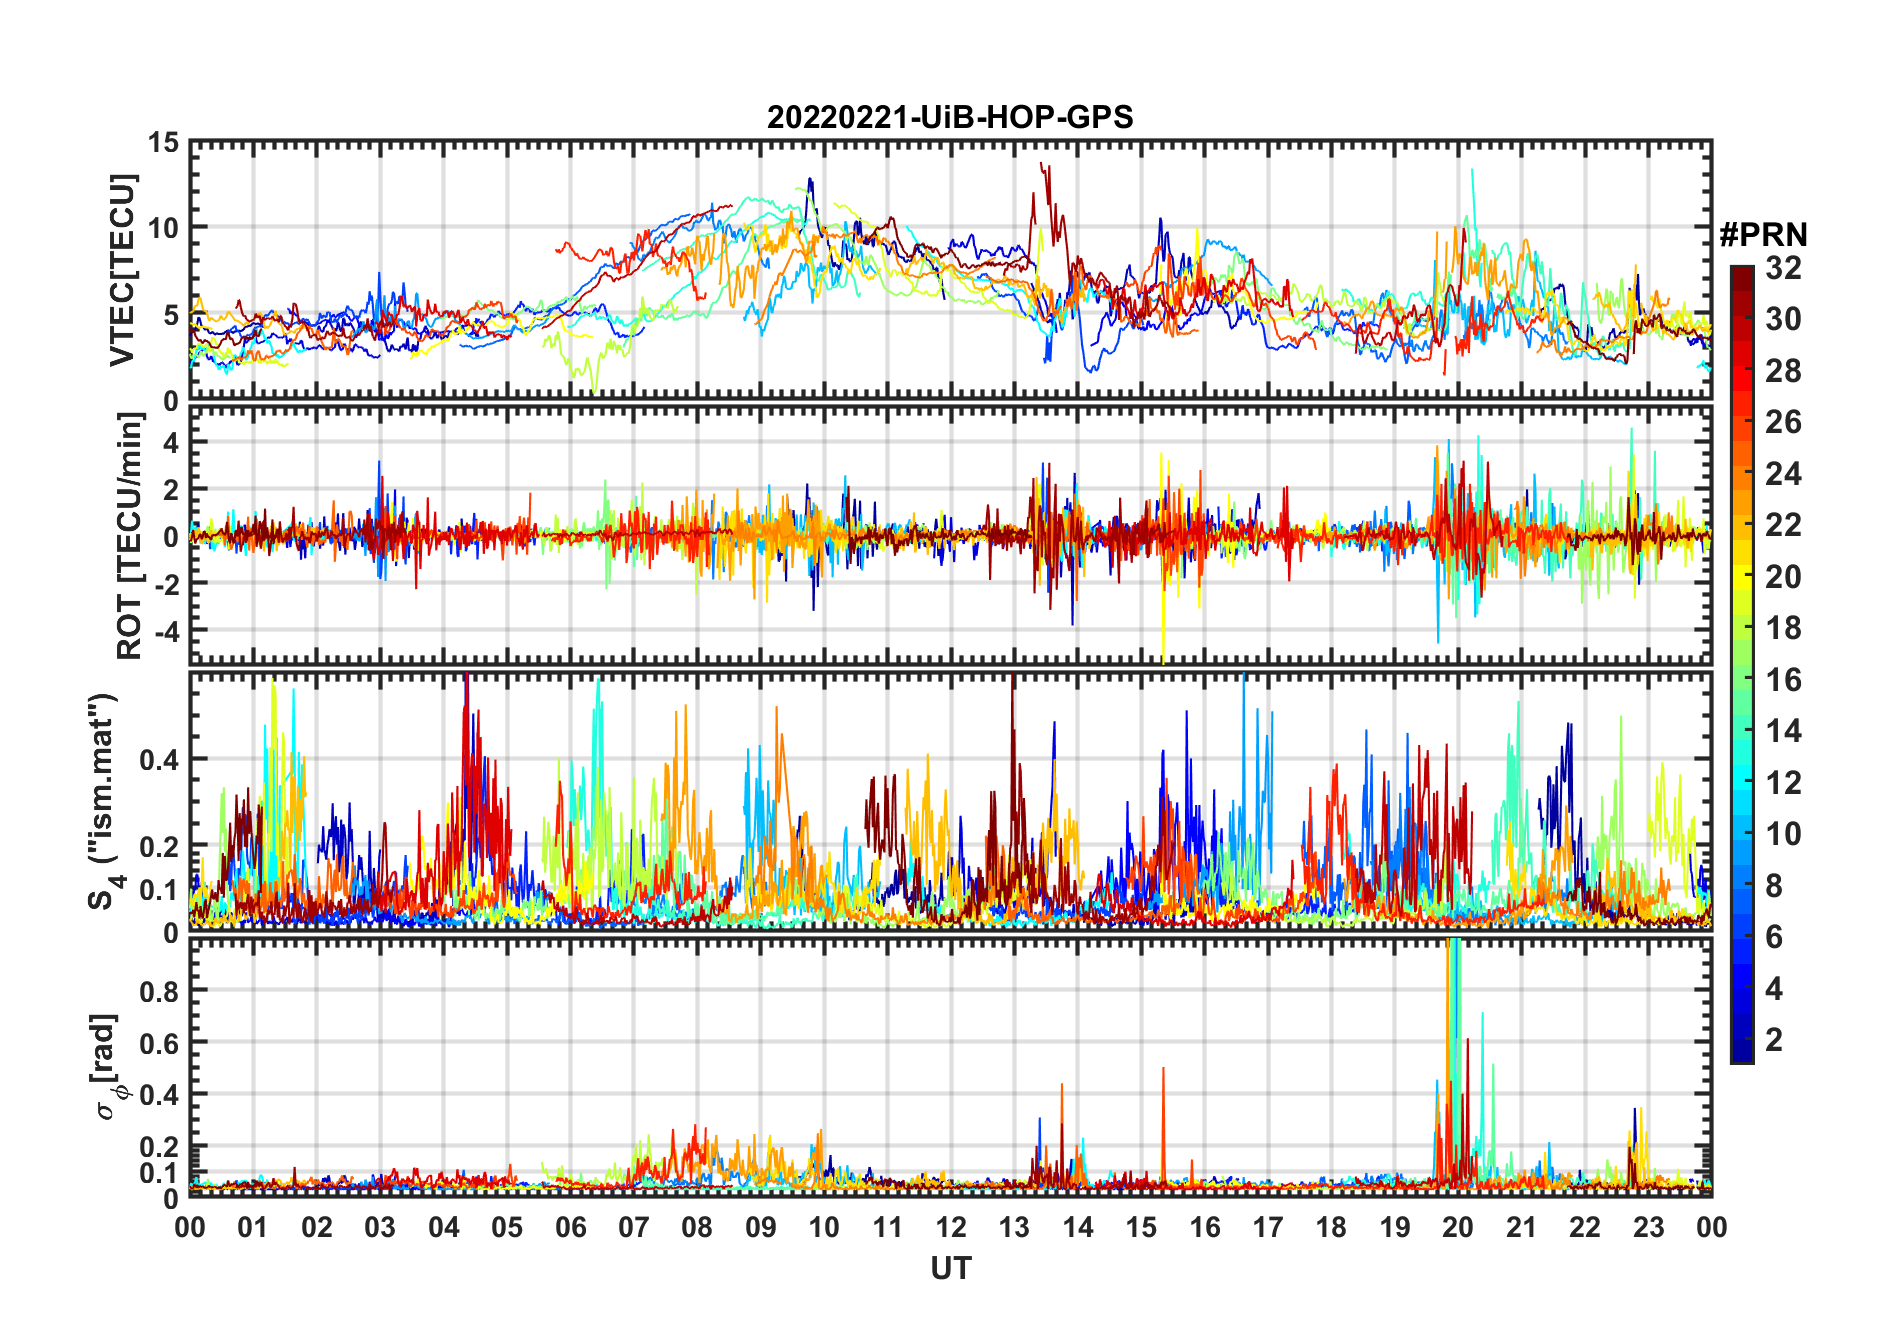Click the plot title 20220221-UiB-HOP-GPS
Screen dimensions: 1902x1330
[950, 117]
